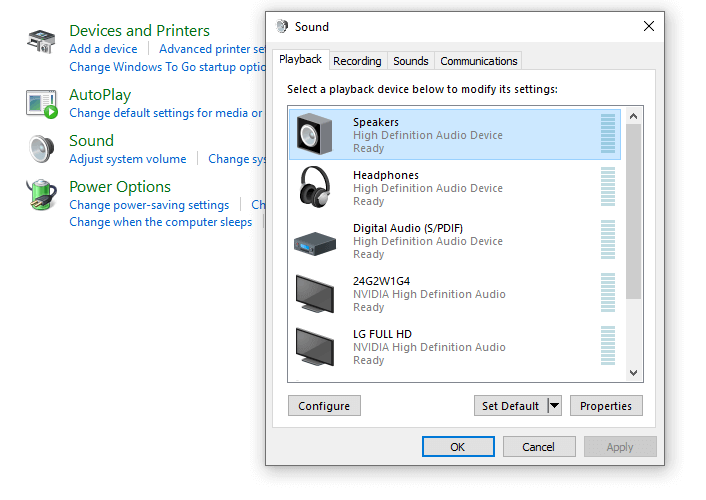Select the Headphones device icon

coord(315,187)
